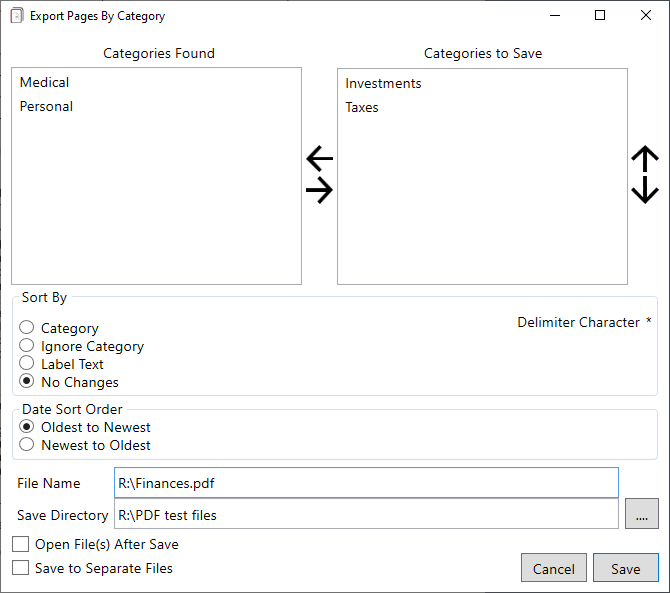Maximize the Export Pages By Category window
Screen dimensions: 670x593
pyautogui.click(x=600, y=15)
